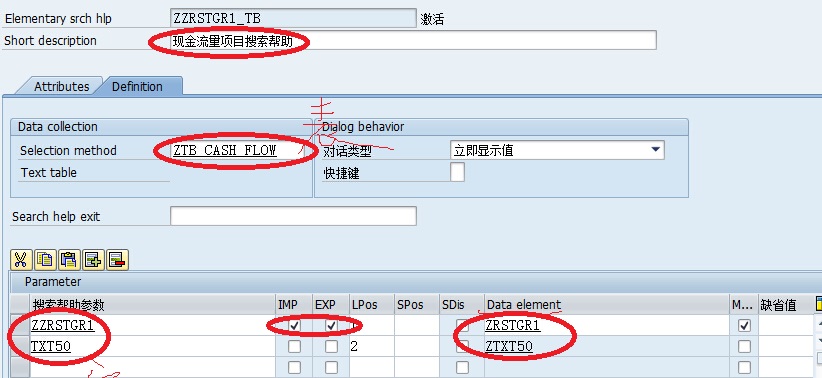Click the IMP column header
Viewport: 822px width, 378px height.
tap(294, 305)
